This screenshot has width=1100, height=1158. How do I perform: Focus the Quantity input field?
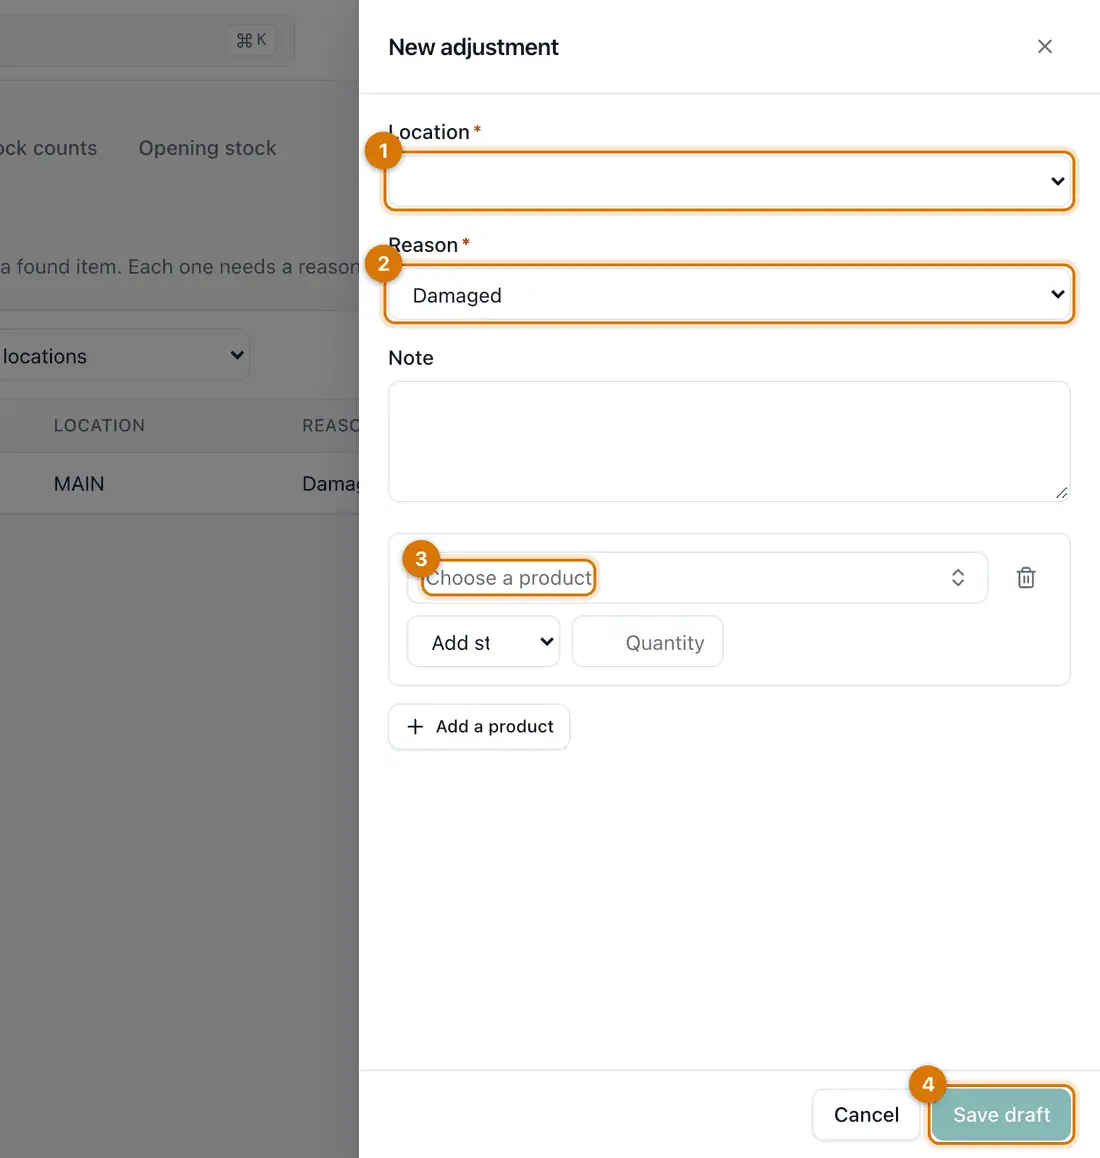click(x=647, y=642)
